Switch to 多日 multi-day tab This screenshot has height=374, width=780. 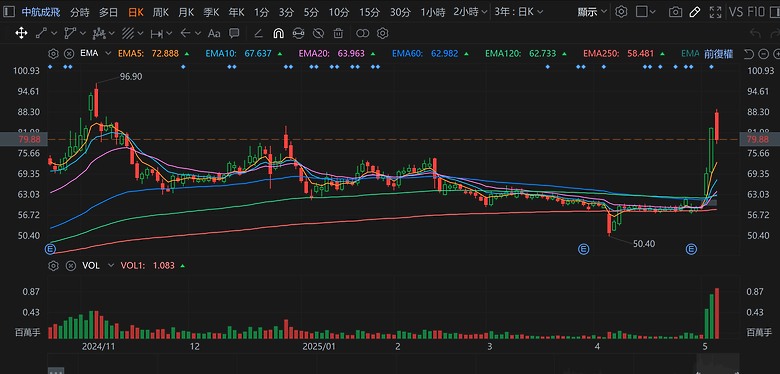click(x=108, y=12)
